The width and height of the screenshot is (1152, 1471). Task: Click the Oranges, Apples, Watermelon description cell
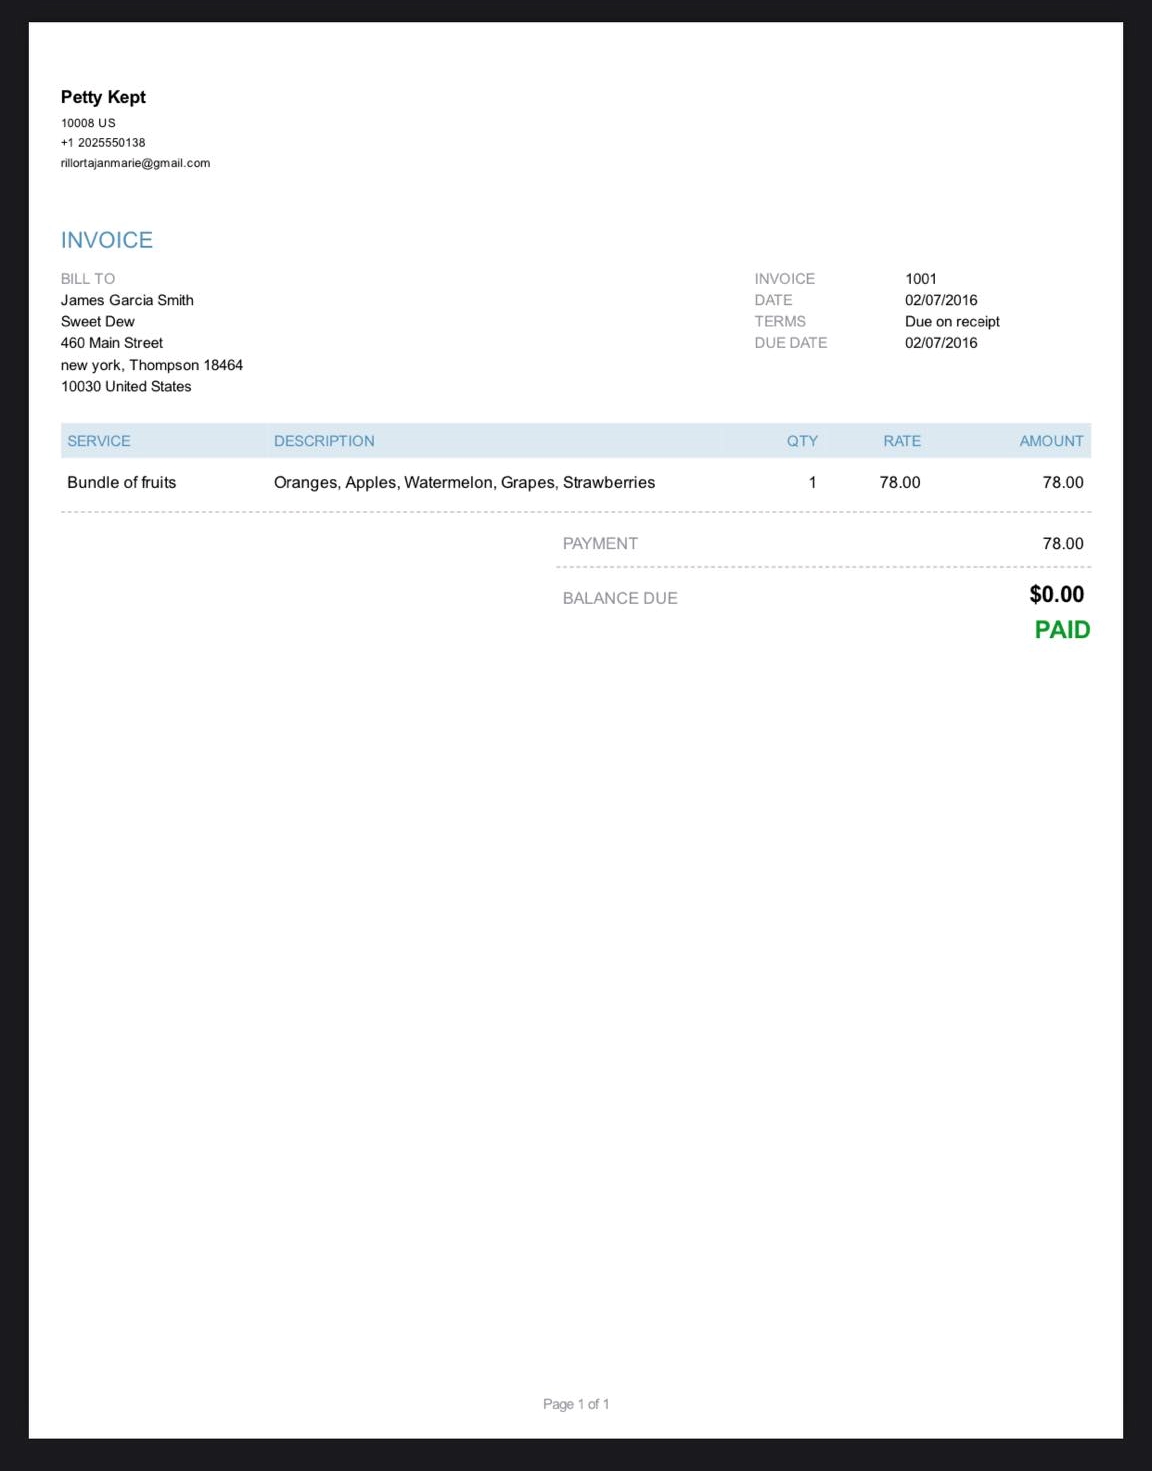[x=464, y=482]
